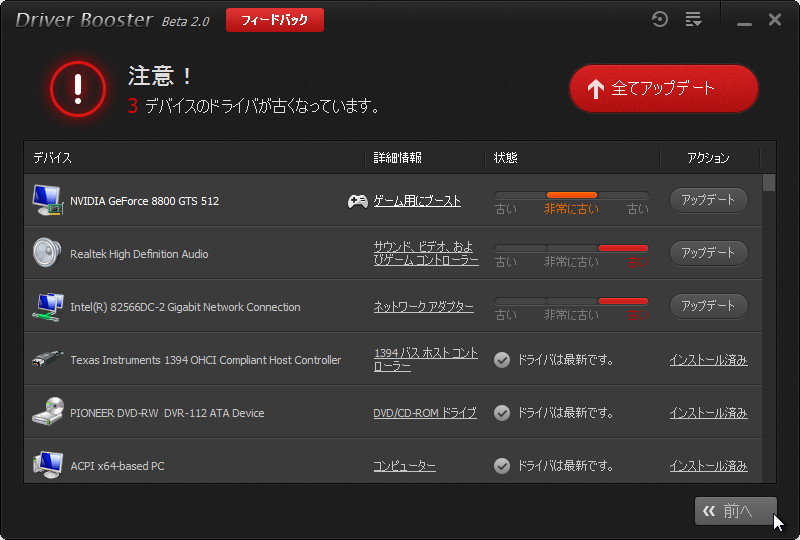This screenshot has width=800, height=540.
Task: Click the 前へ back button
Action: click(x=735, y=511)
